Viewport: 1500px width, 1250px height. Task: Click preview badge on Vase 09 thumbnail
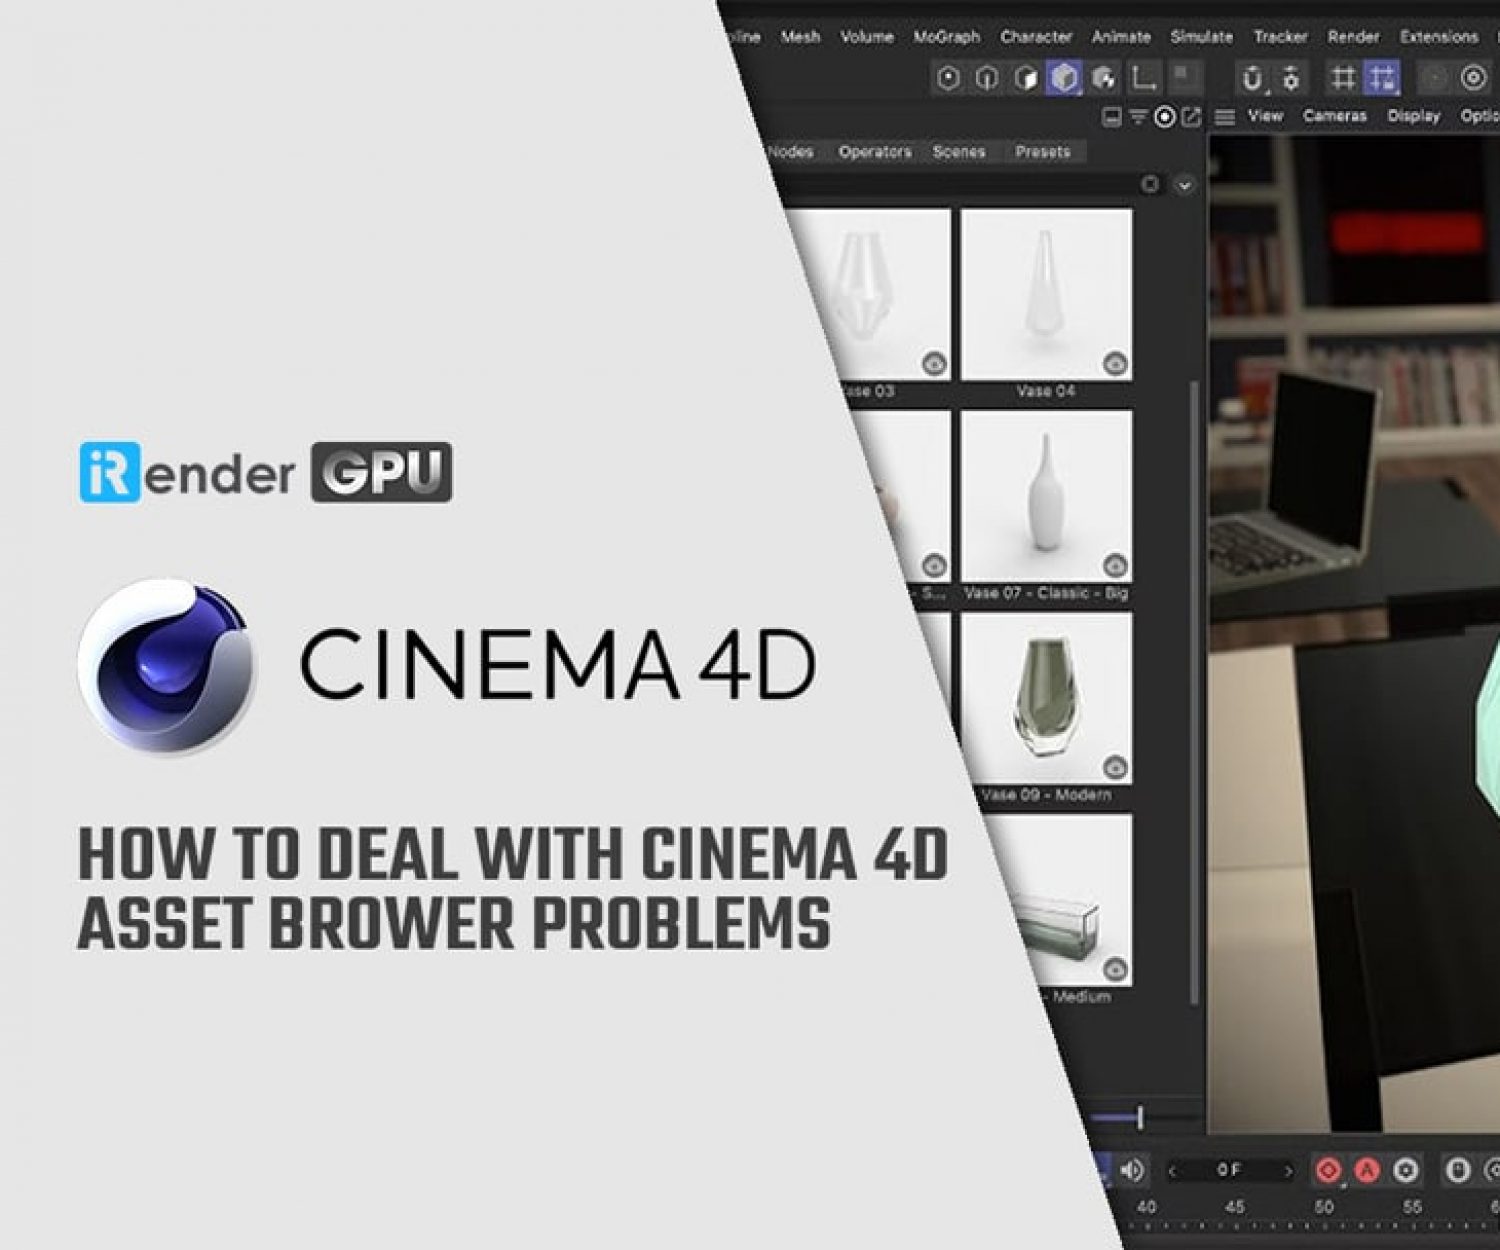(1115, 768)
